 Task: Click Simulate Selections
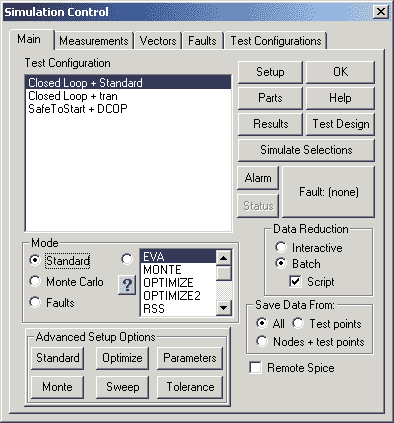click(x=306, y=150)
